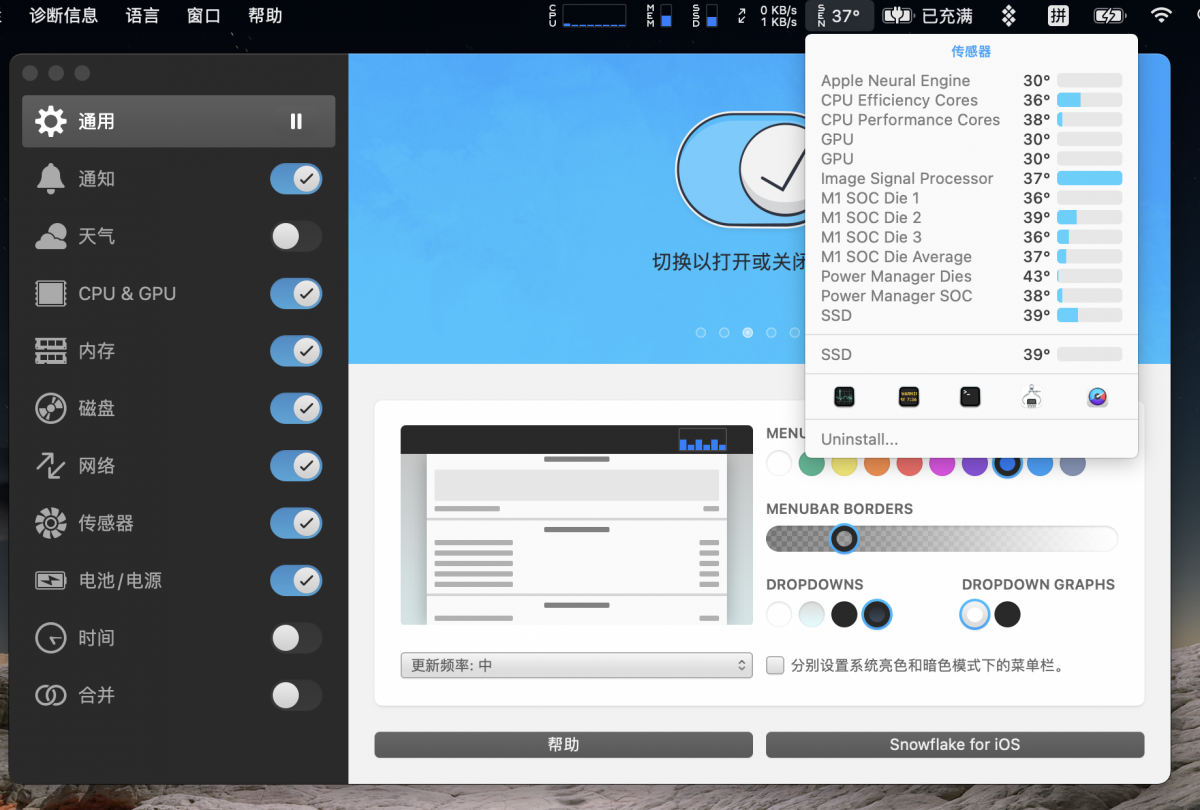Pick the selected dark-blue menubar color swatch
The height and width of the screenshot is (810, 1200).
tap(1007, 463)
